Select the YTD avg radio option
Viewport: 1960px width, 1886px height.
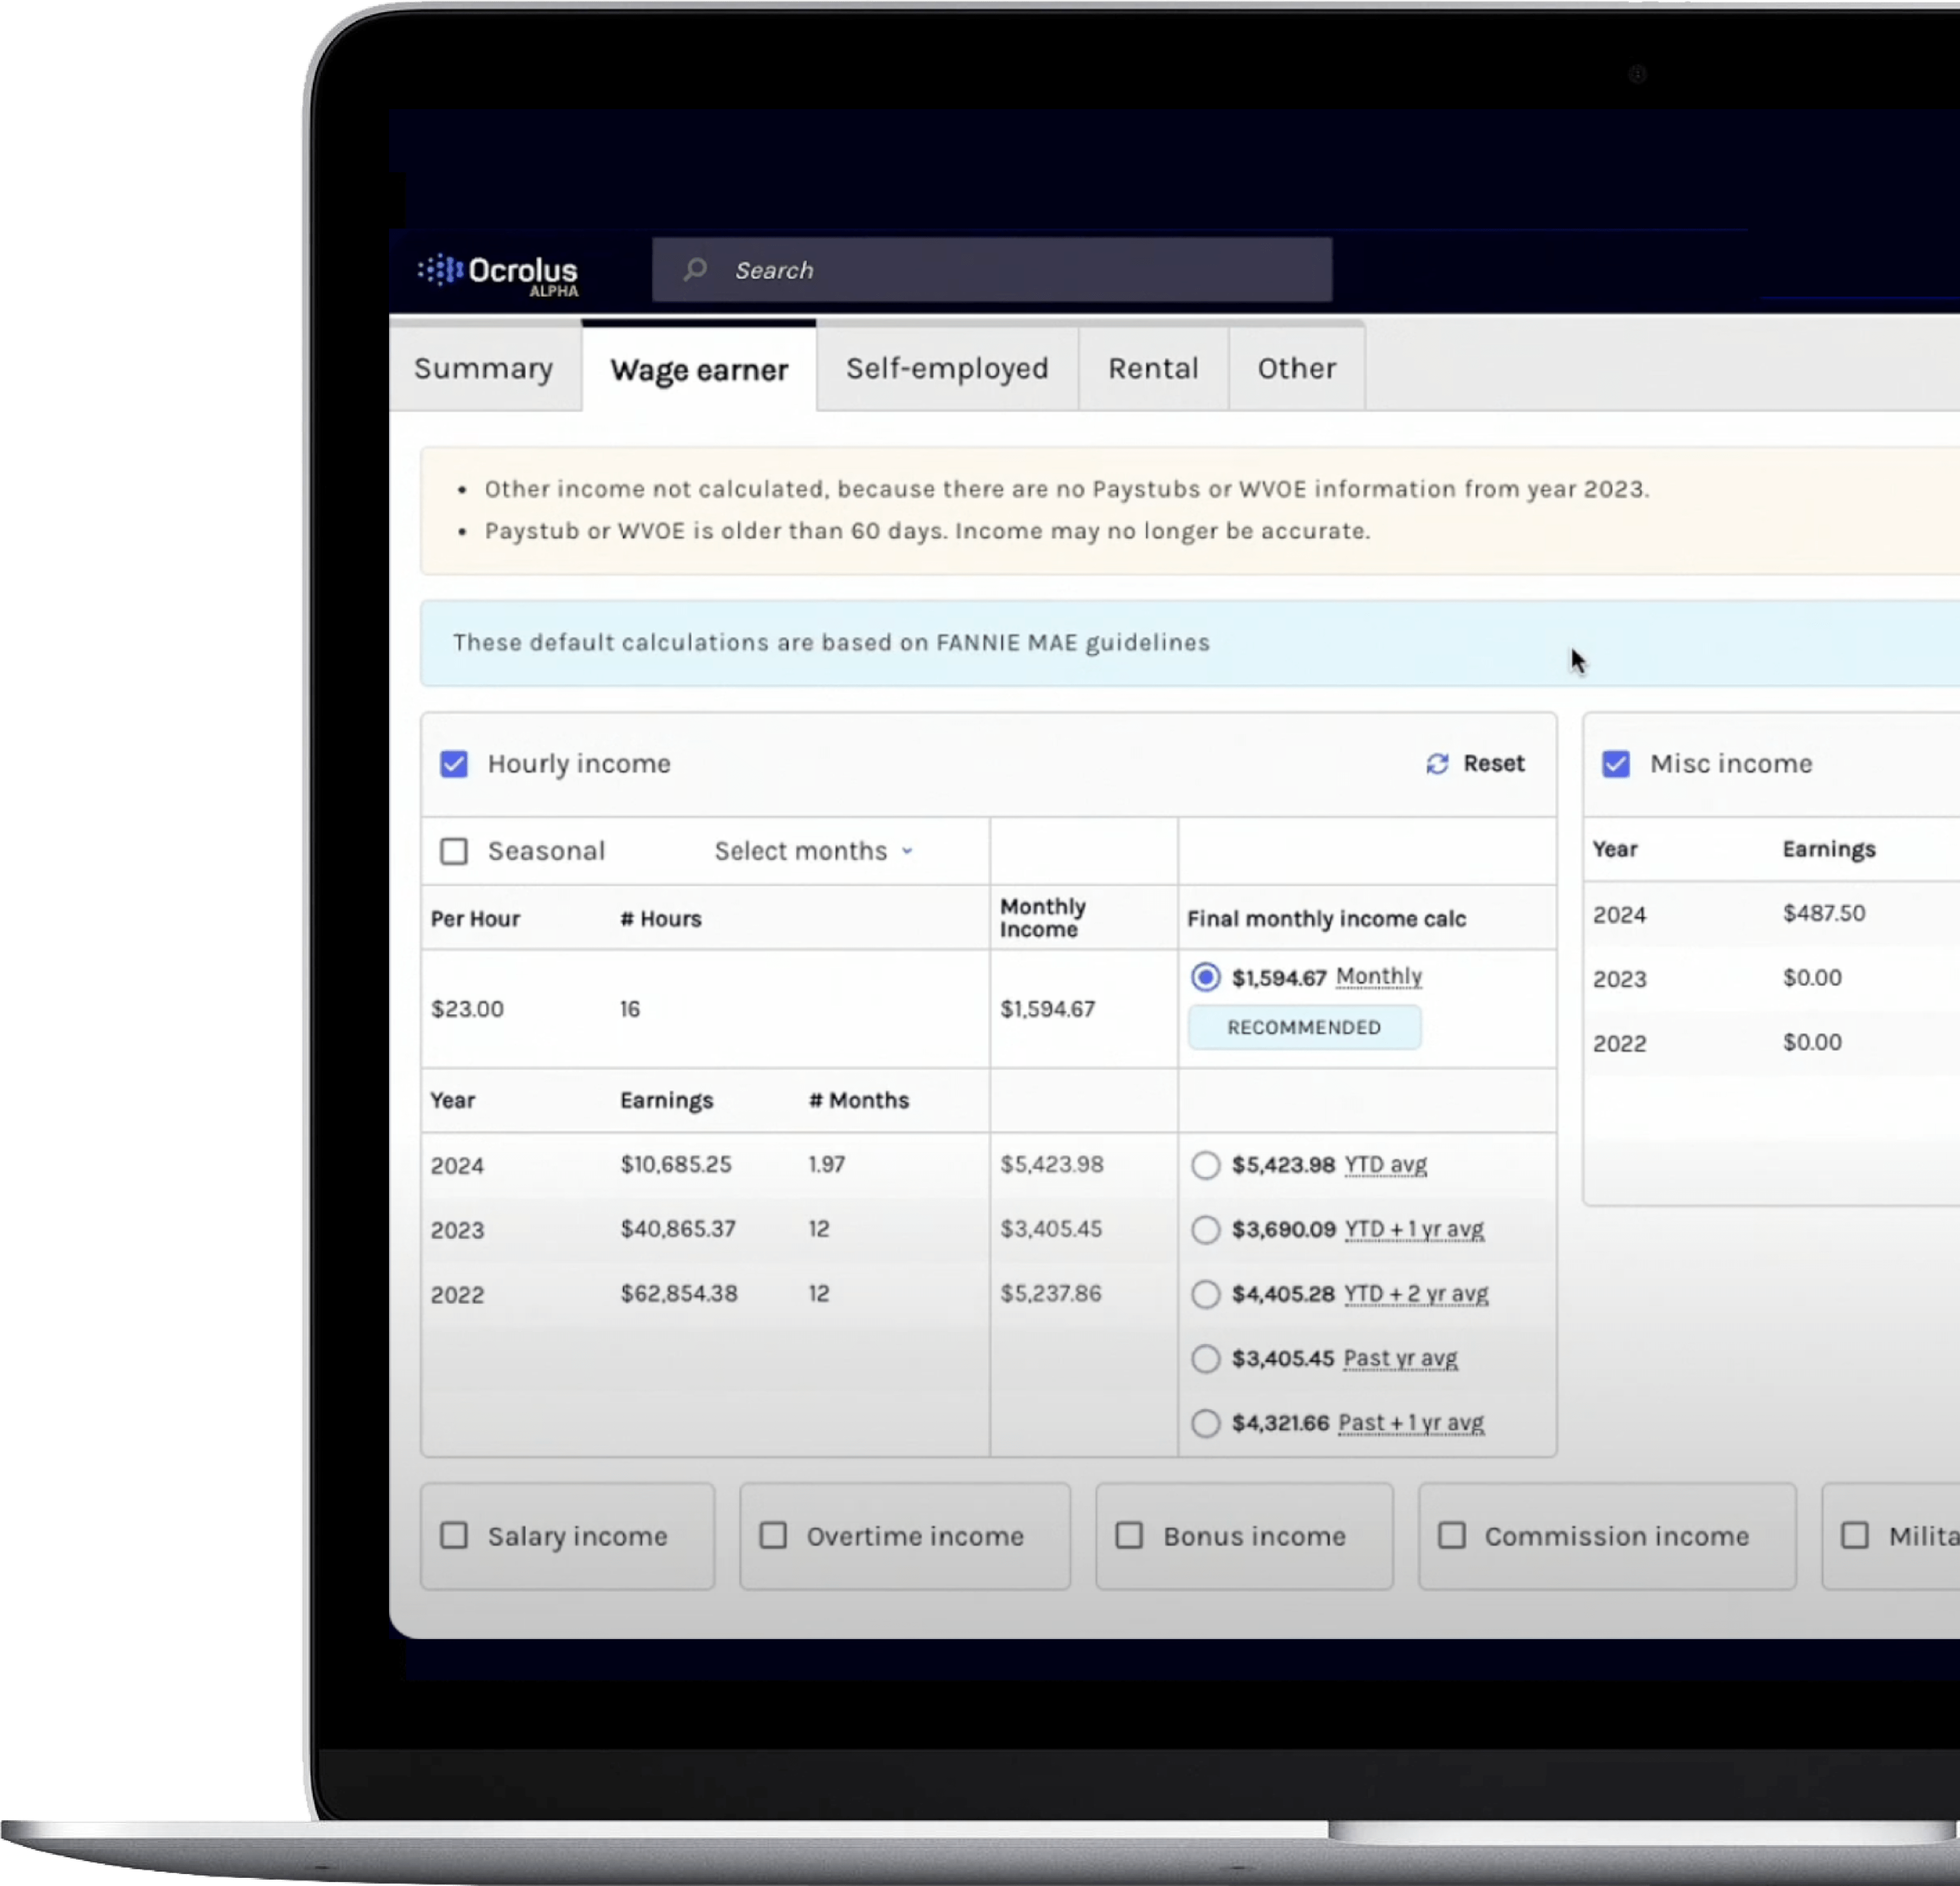(1205, 1165)
